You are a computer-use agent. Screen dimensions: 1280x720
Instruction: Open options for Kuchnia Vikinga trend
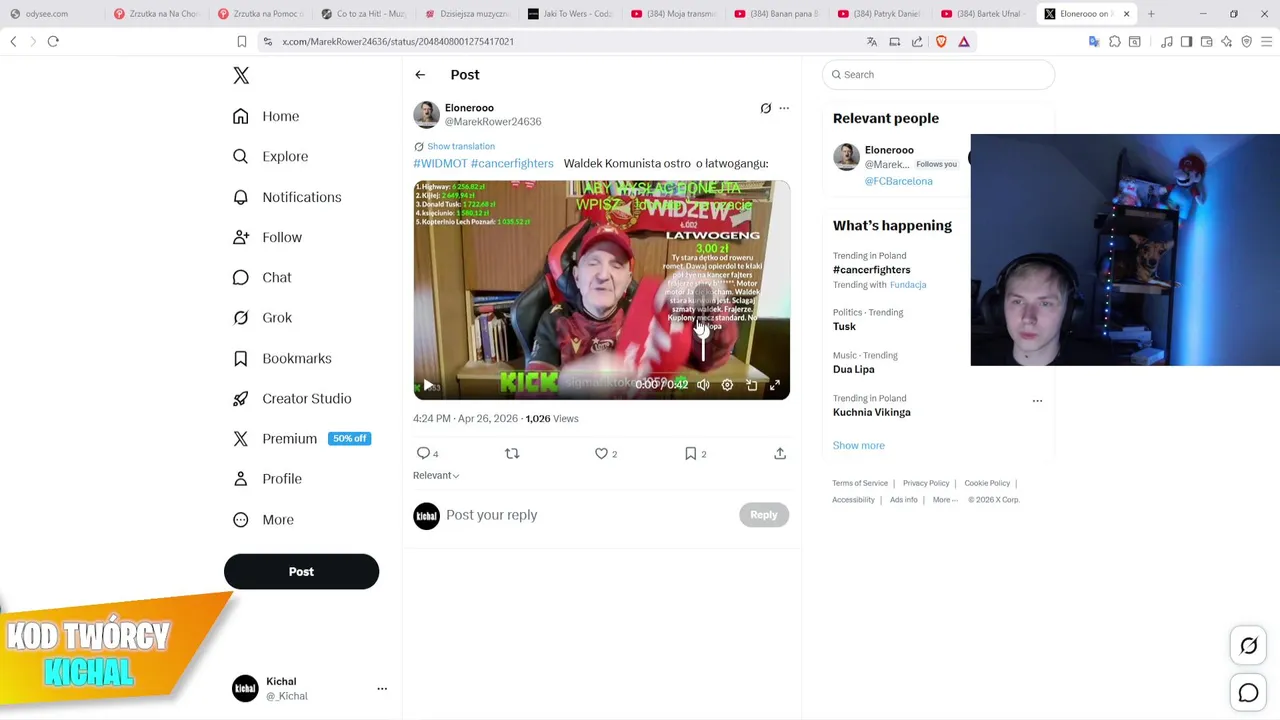pos(1037,401)
